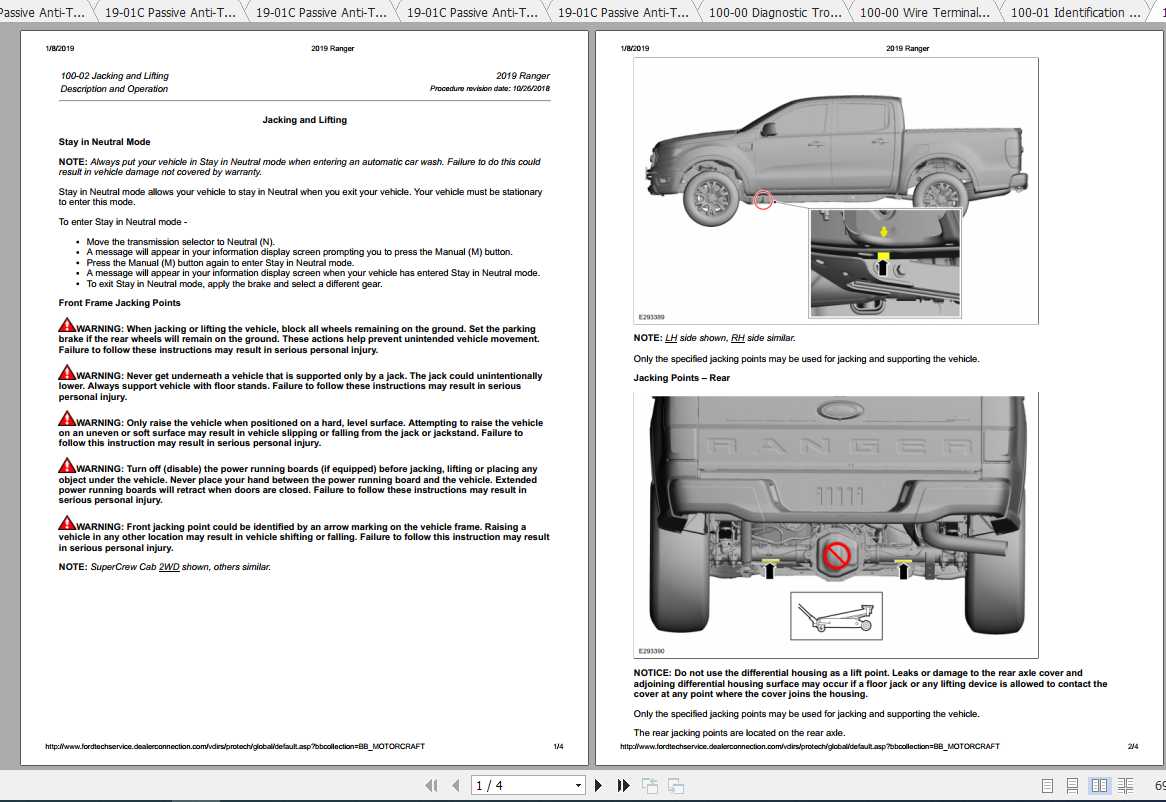Toggle the two-page facing view
1166x802 pixels.
coord(1099,786)
